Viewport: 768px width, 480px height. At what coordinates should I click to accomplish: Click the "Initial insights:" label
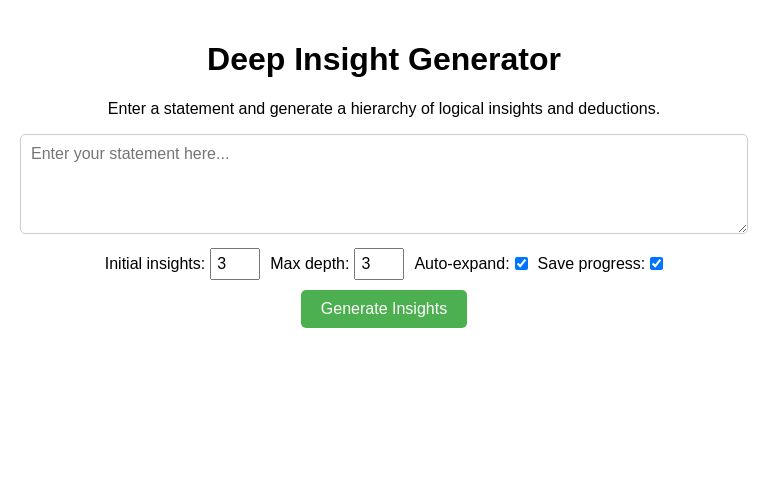coord(155,264)
